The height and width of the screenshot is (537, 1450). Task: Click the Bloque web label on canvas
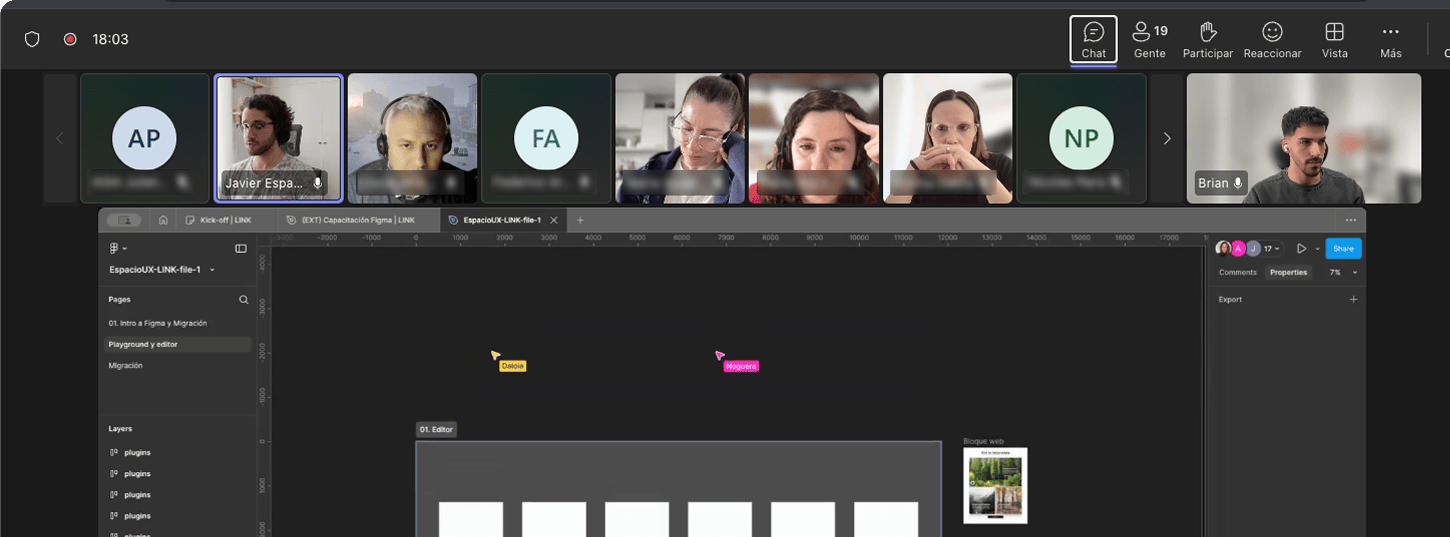[983, 440]
